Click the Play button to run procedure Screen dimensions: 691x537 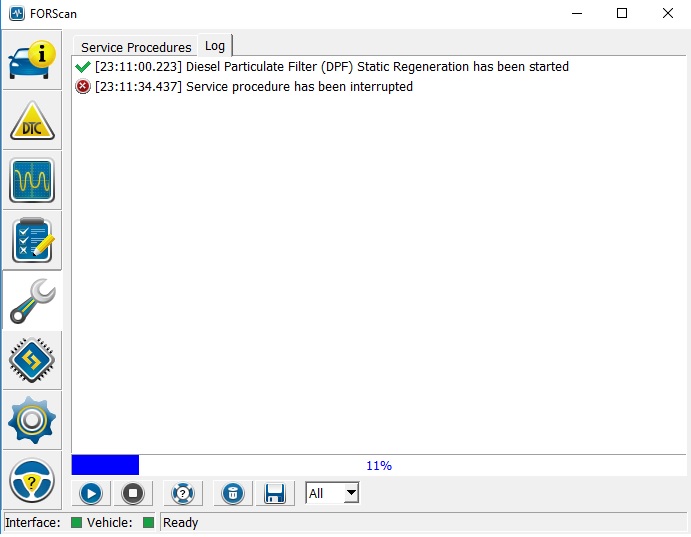(91, 493)
